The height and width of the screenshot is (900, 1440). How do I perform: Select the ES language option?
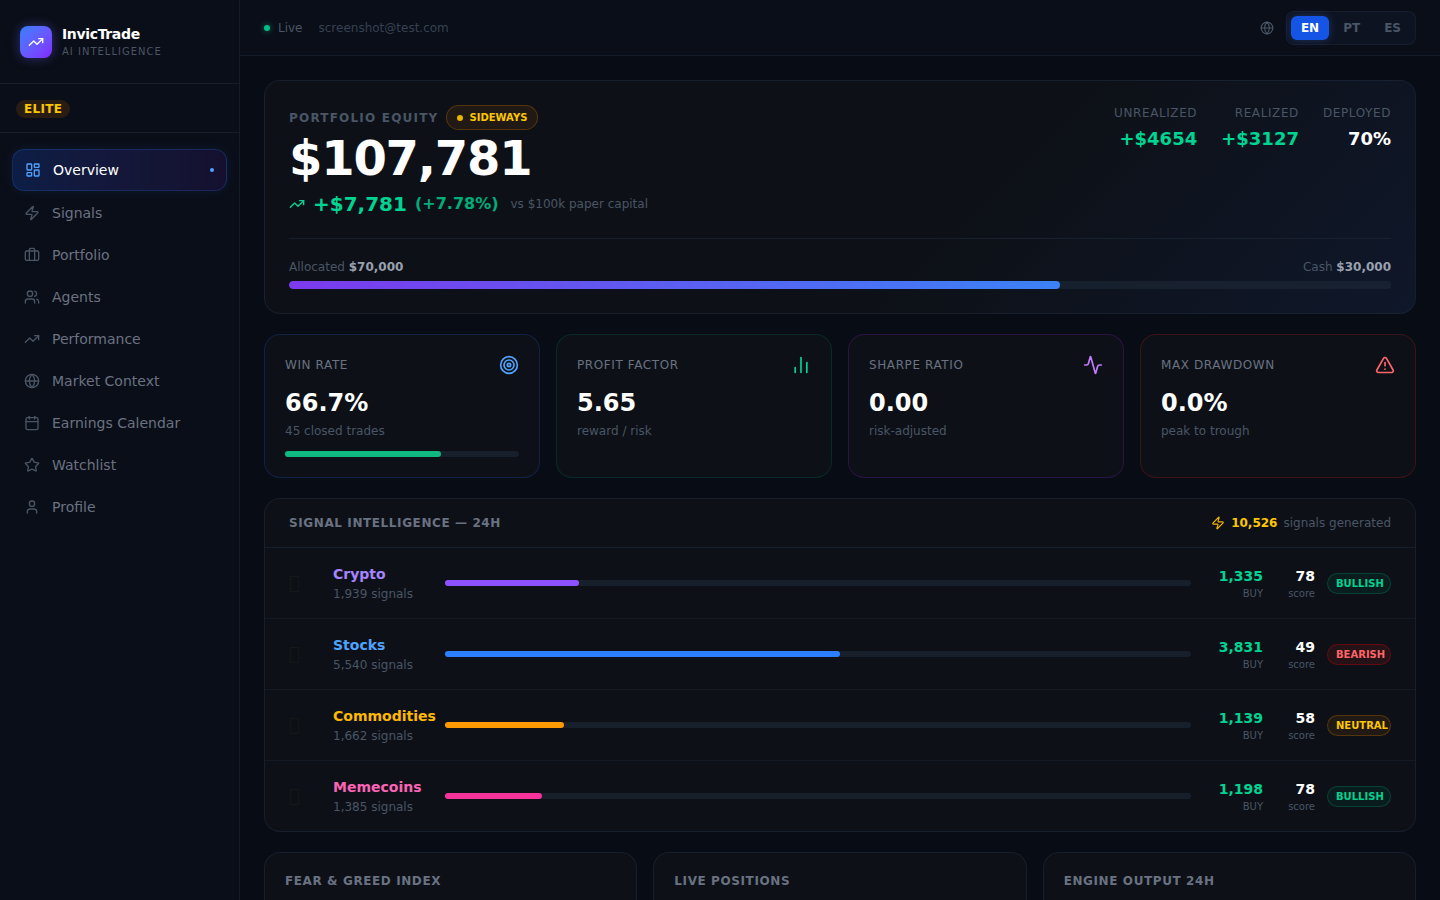(x=1392, y=28)
